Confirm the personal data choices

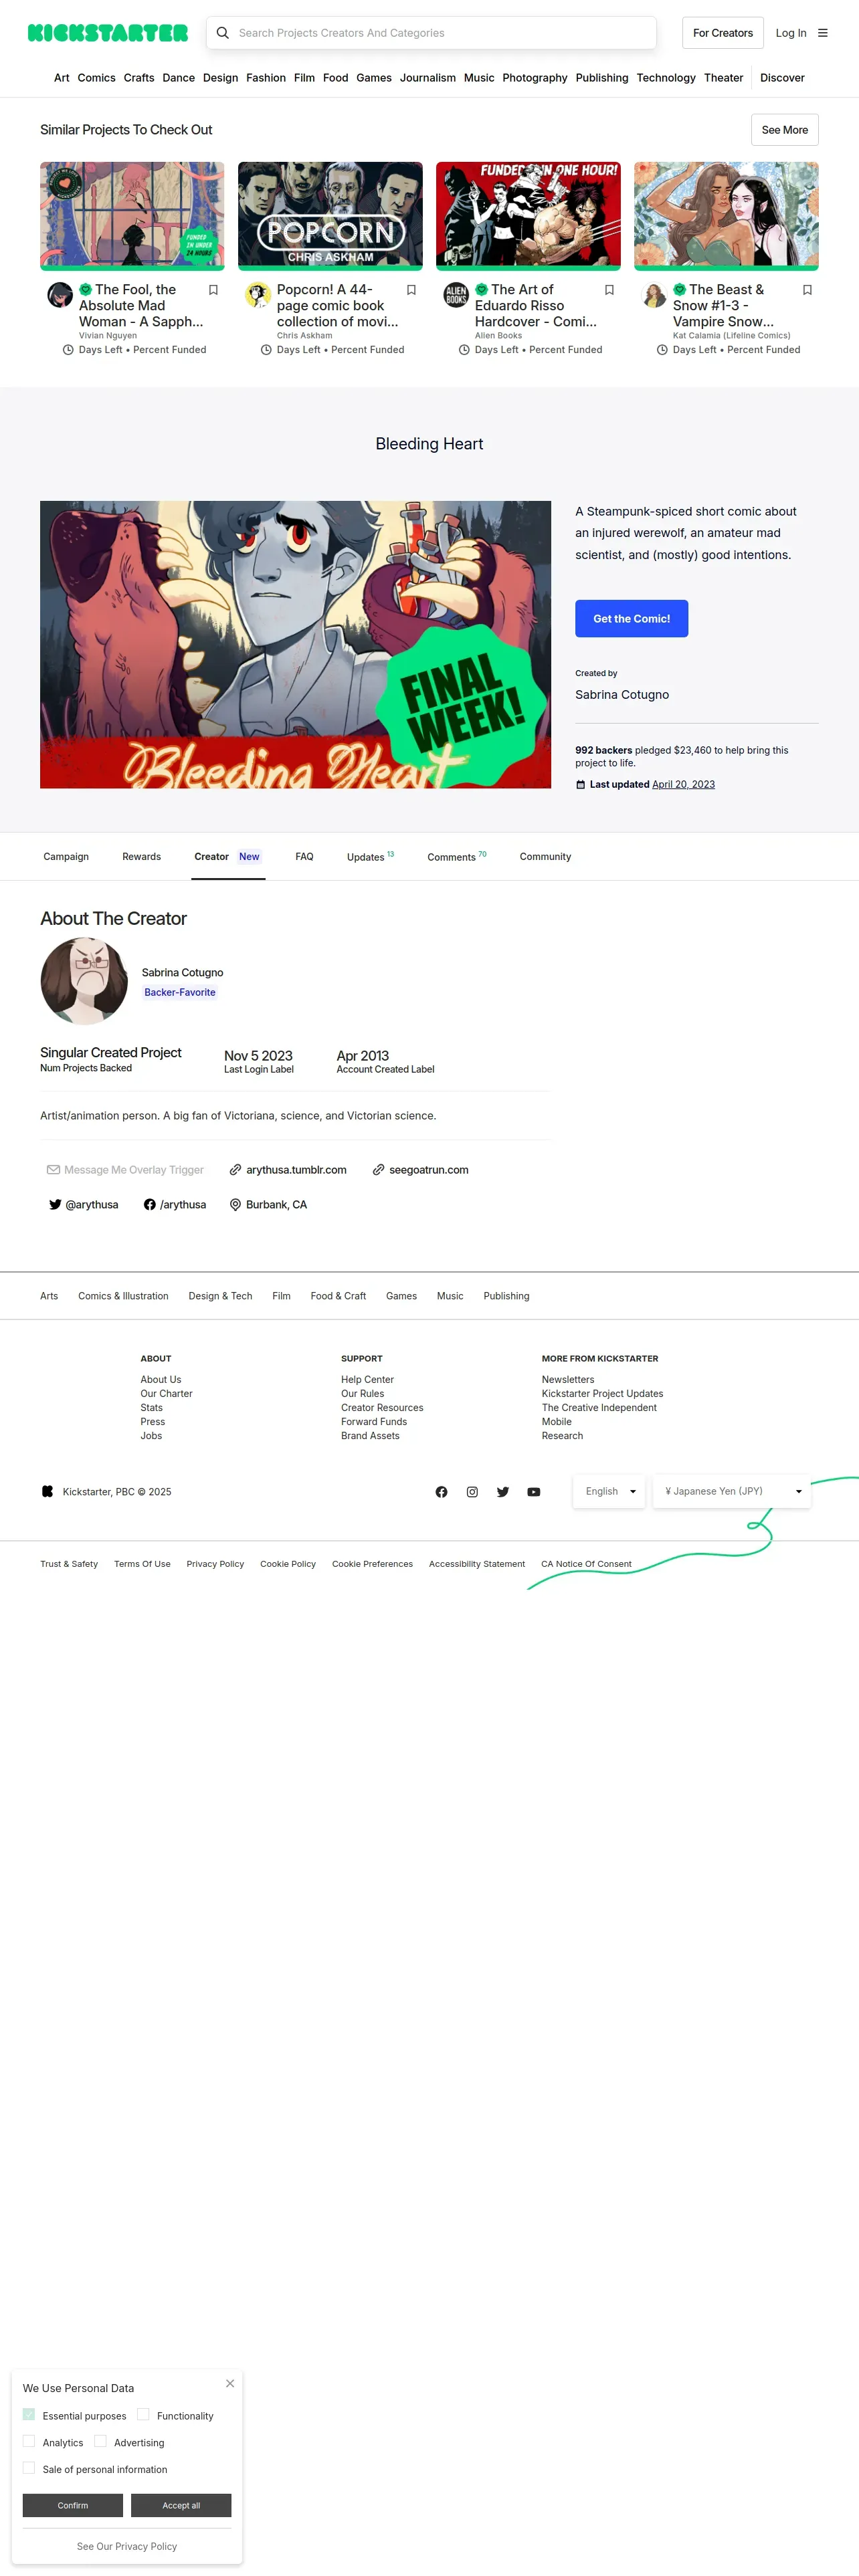tap(73, 2505)
